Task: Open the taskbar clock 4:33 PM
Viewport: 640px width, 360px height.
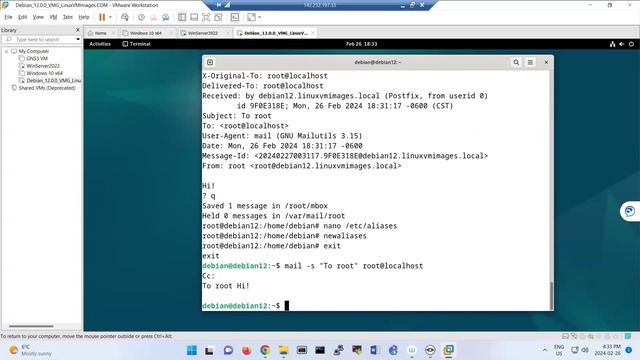Action: 608,350
